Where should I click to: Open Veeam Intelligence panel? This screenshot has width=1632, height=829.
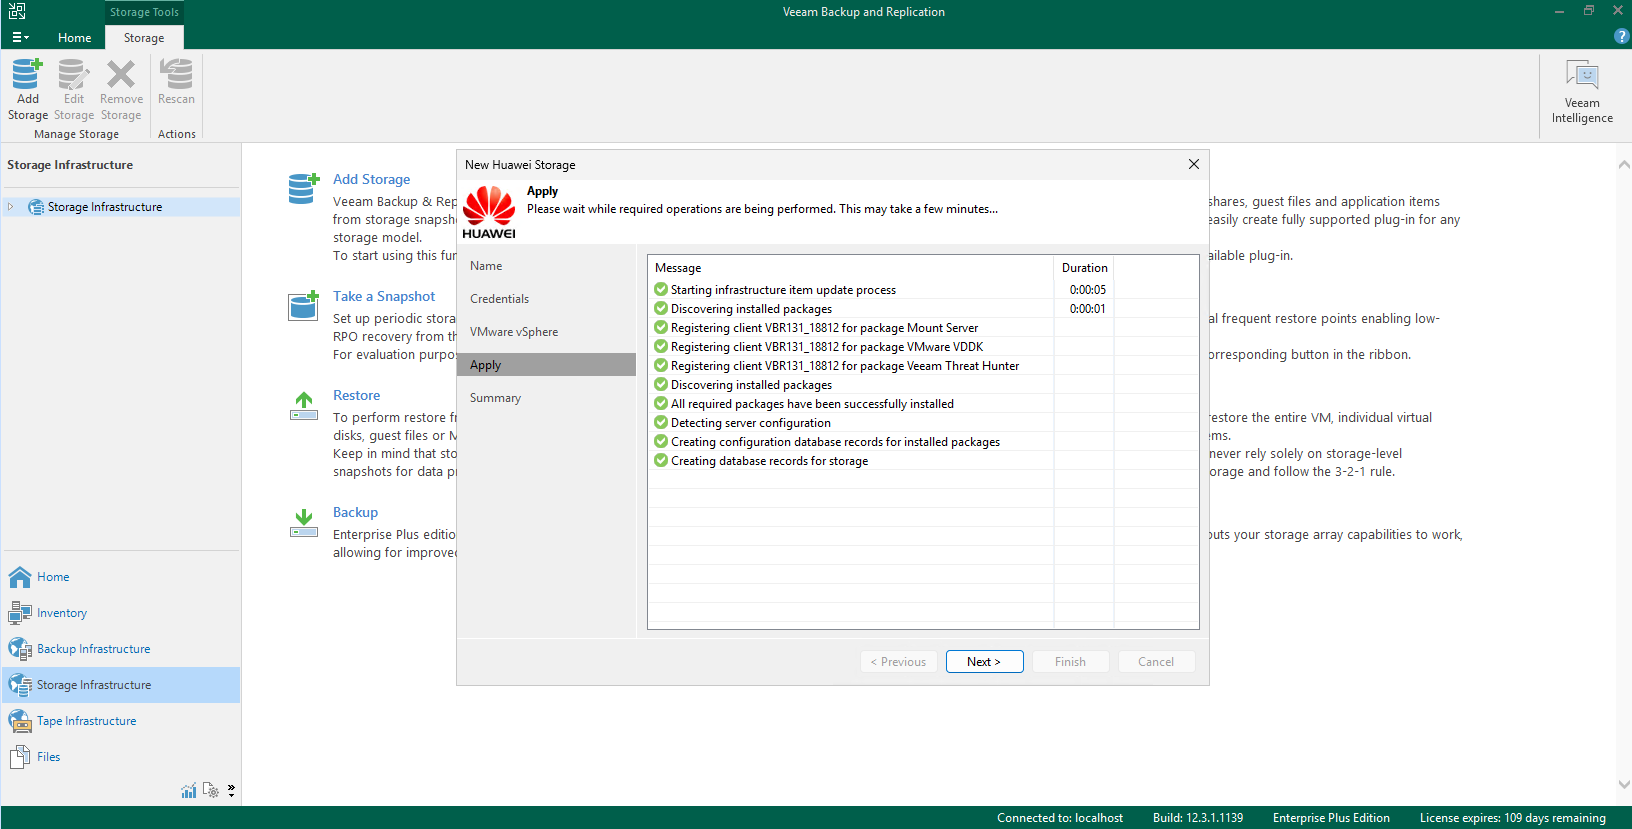[1582, 91]
